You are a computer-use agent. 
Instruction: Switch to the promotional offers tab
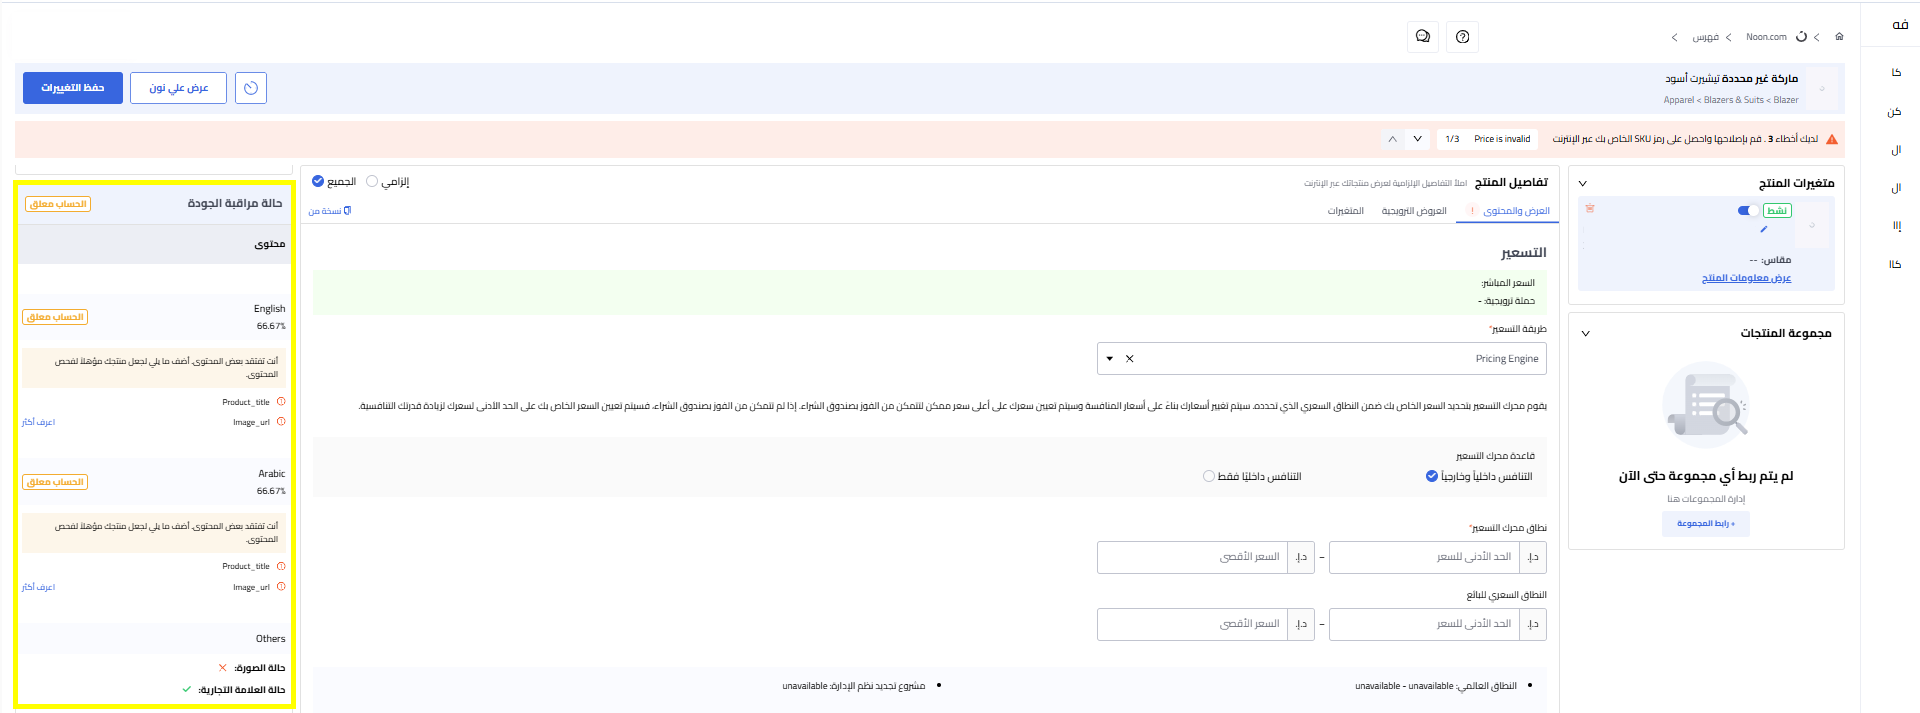(1414, 211)
